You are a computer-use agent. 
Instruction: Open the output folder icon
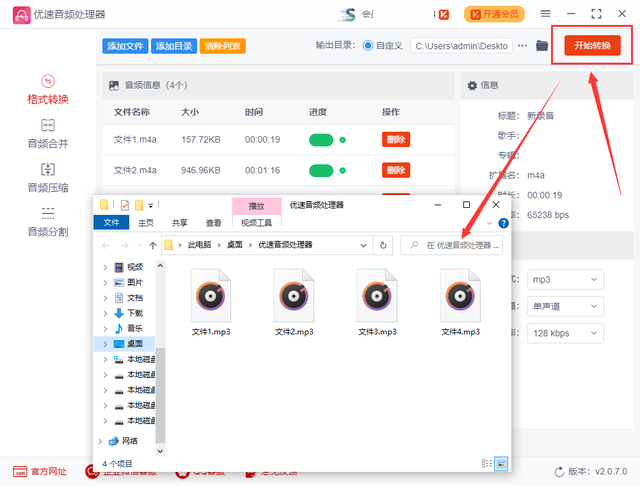tap(542, 45)
